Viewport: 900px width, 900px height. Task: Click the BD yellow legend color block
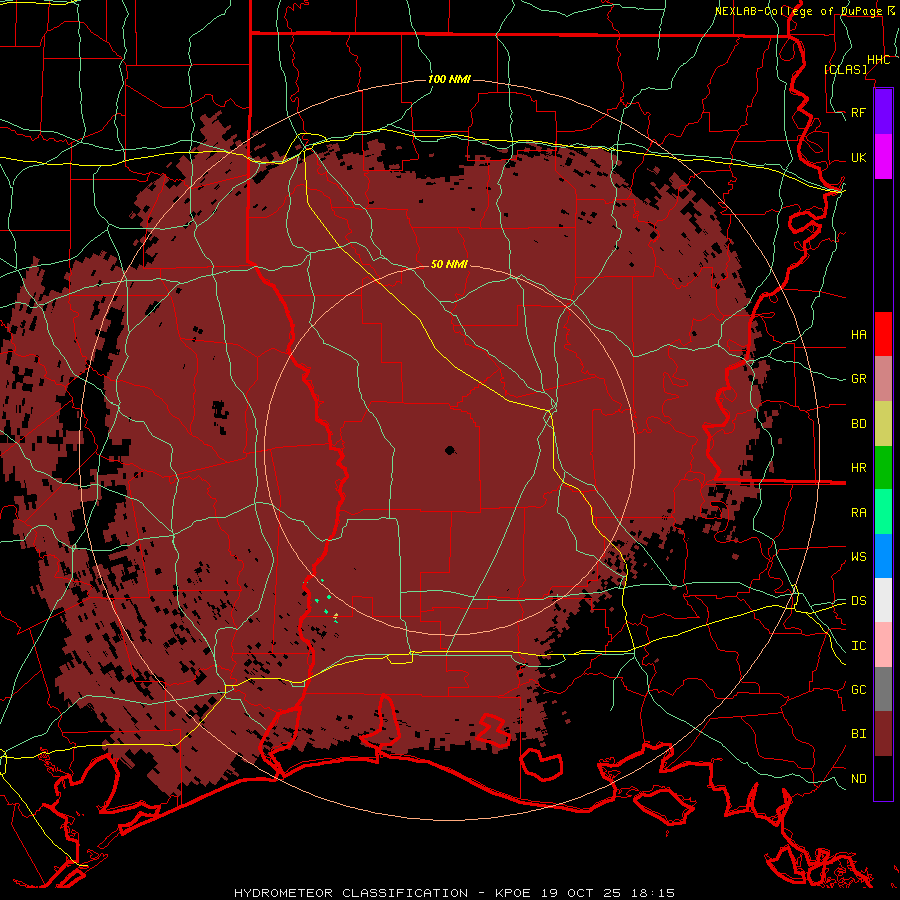coord(883,424)
